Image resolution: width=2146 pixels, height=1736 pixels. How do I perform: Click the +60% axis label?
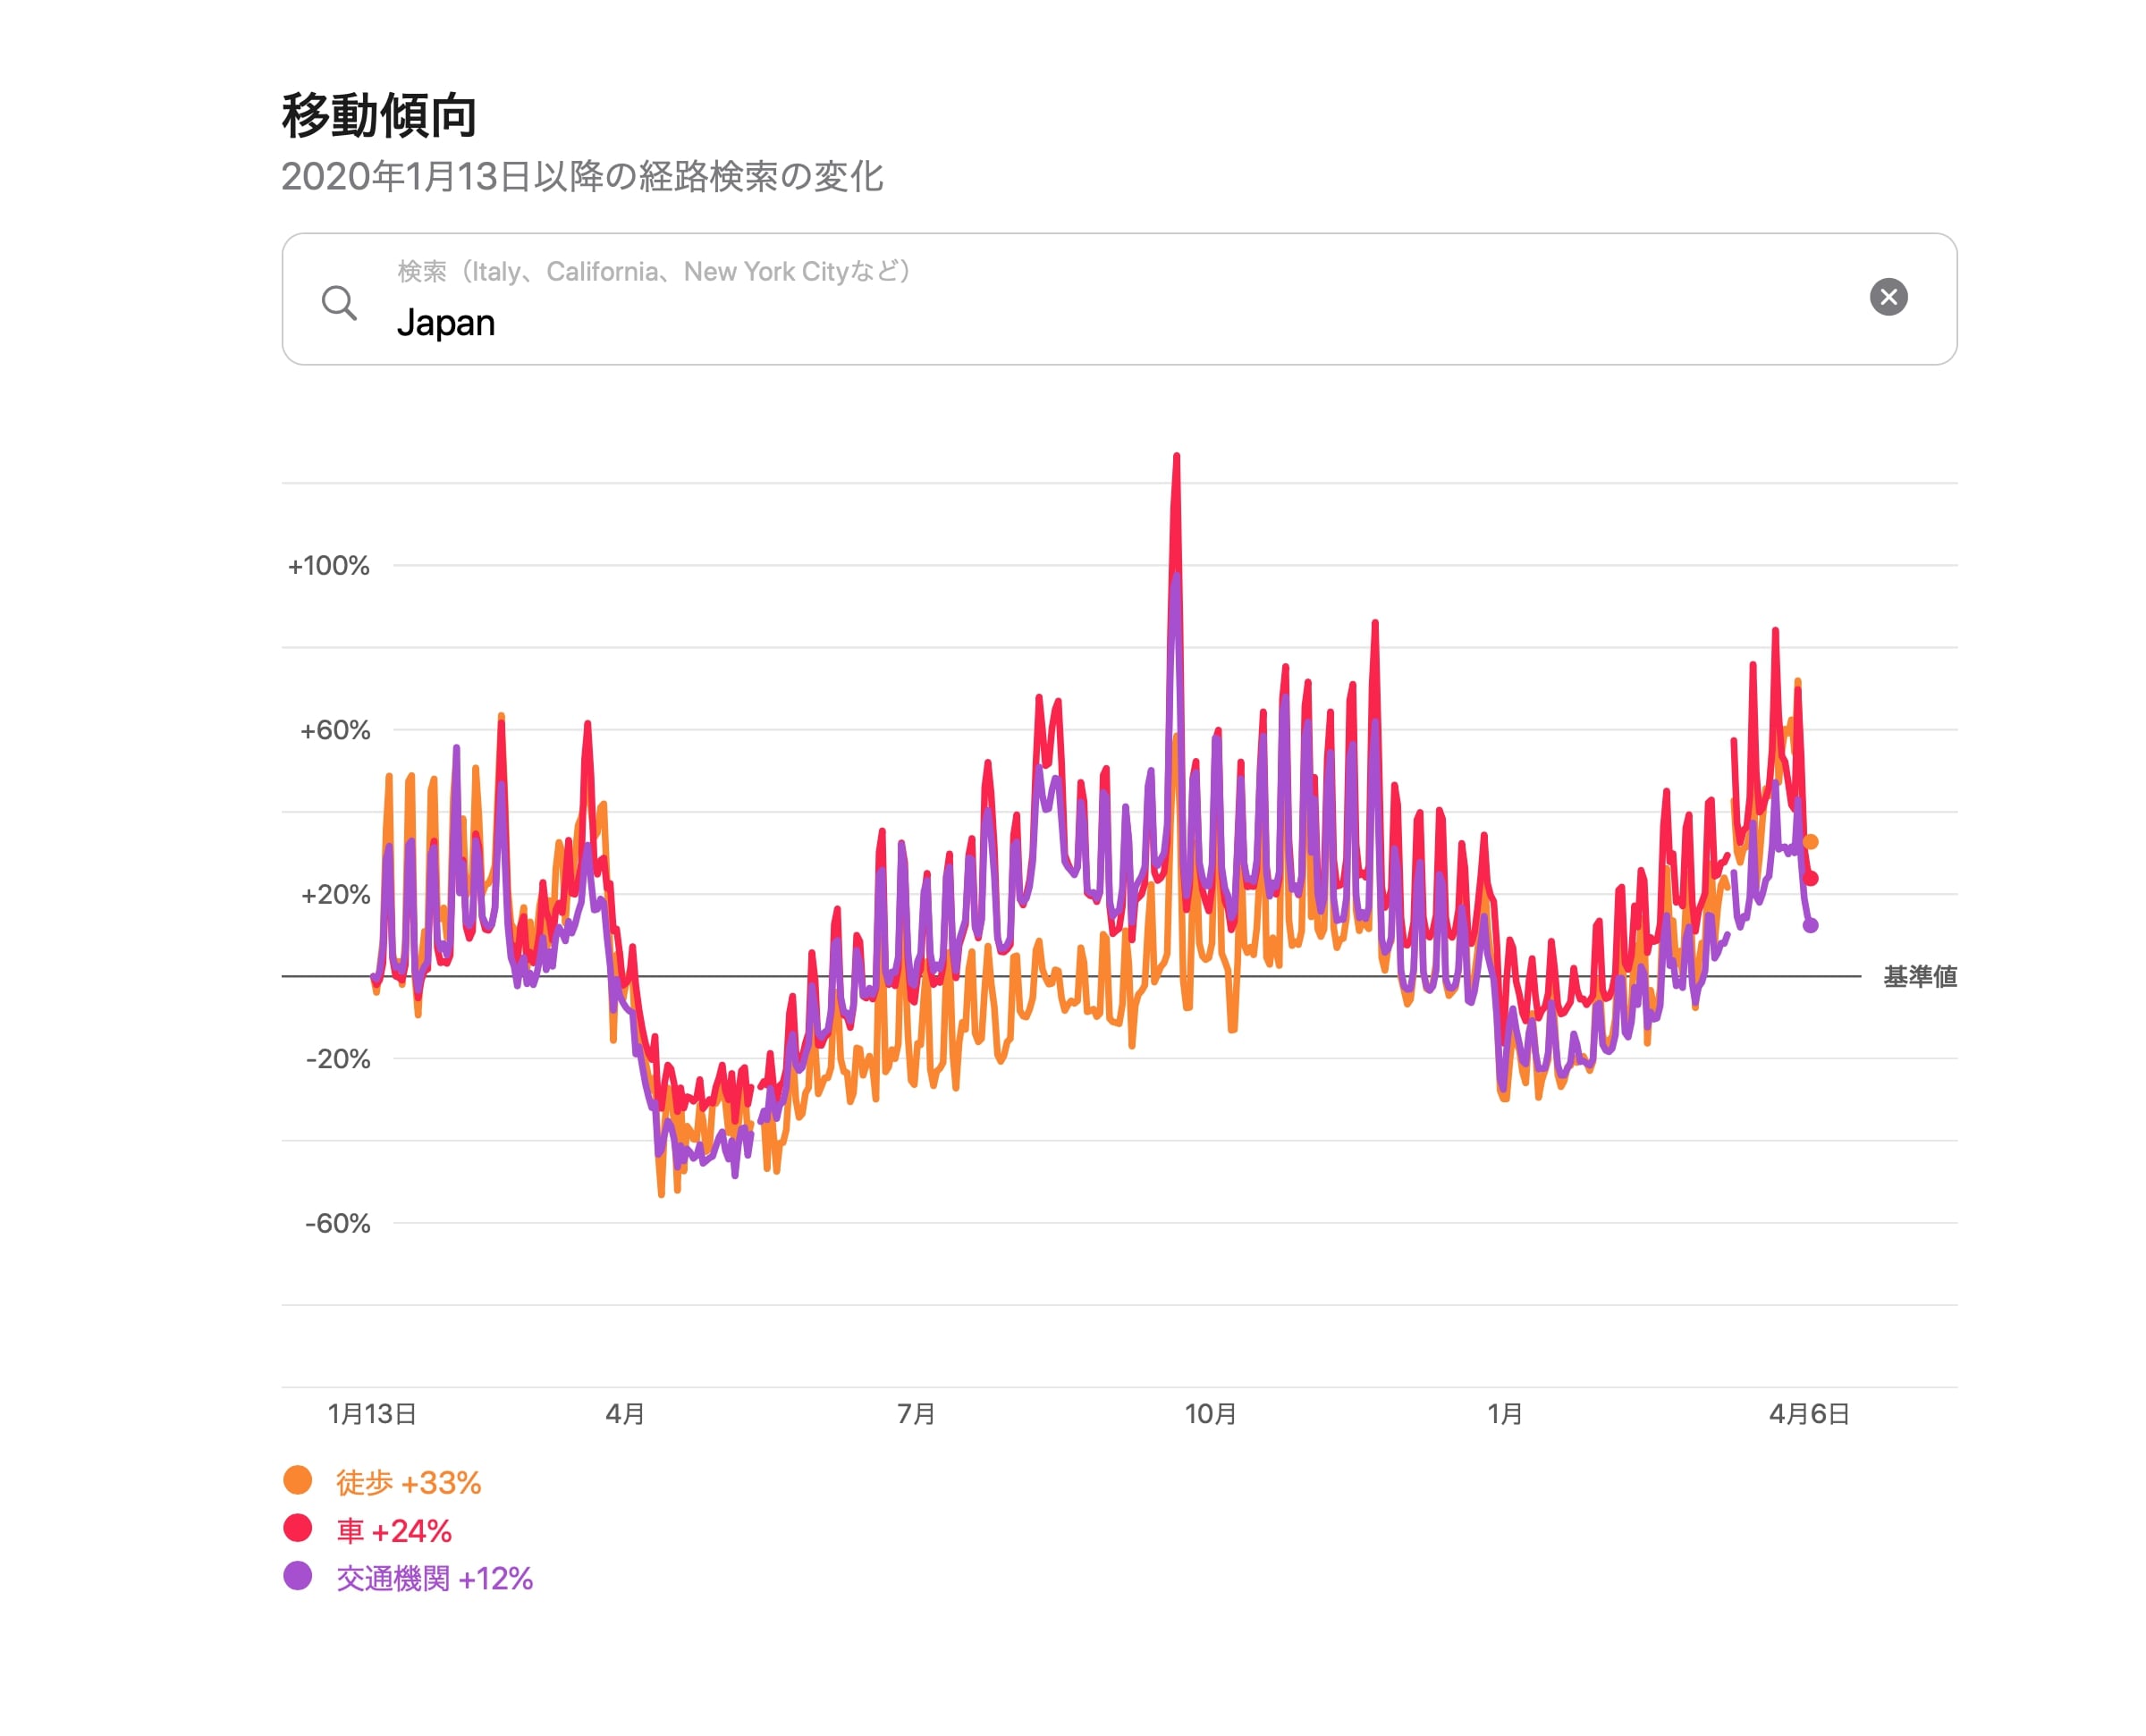(335, 730)
